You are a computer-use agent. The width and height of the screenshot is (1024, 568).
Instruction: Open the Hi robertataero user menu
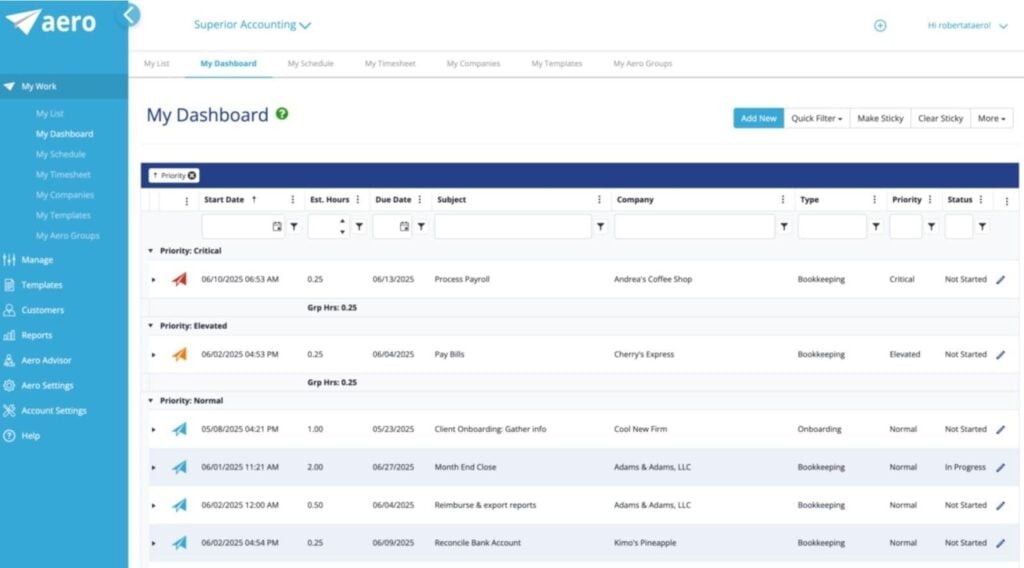point(967,25)
